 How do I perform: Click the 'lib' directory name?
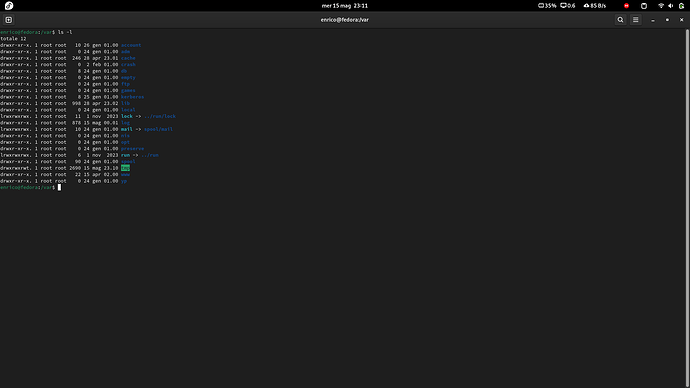click(x=125, y=103)
